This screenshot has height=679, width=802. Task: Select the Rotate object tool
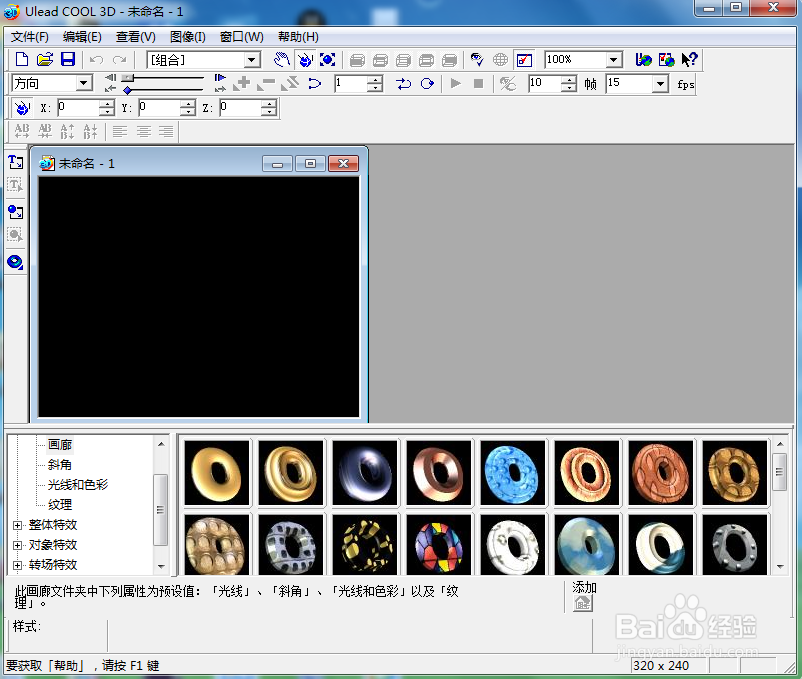coord(305,60)
